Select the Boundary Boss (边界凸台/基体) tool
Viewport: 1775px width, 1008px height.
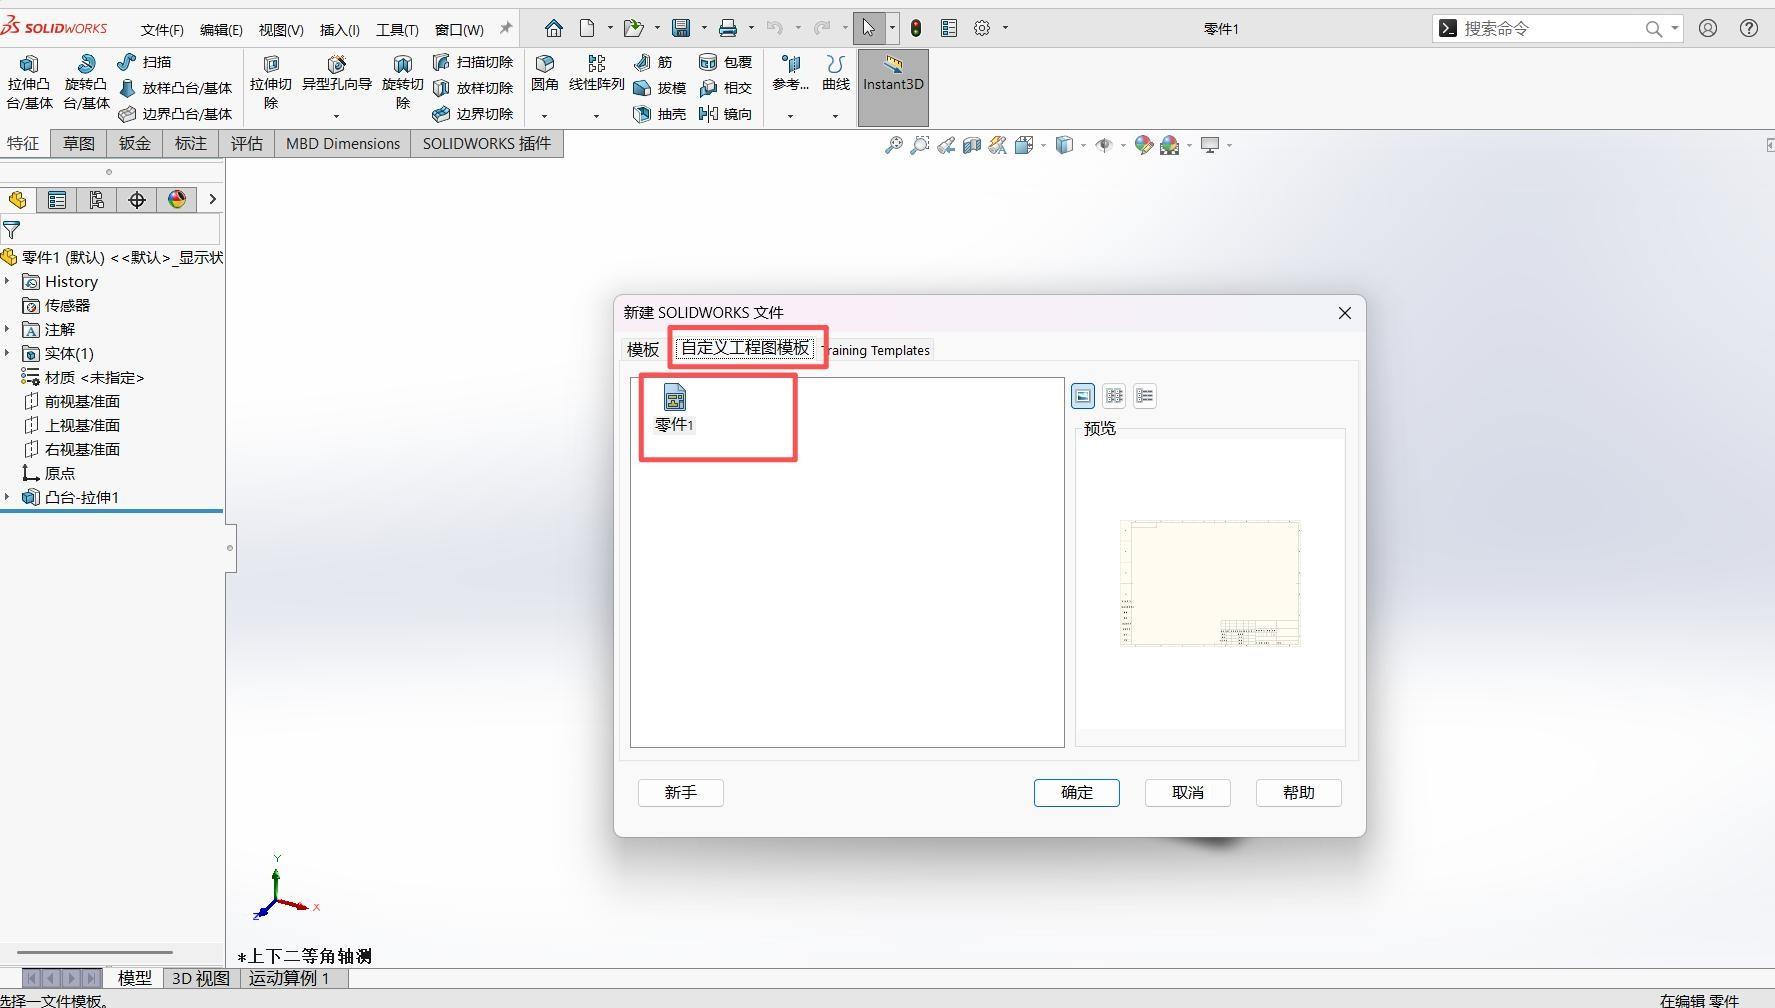(x=175, y=114)
